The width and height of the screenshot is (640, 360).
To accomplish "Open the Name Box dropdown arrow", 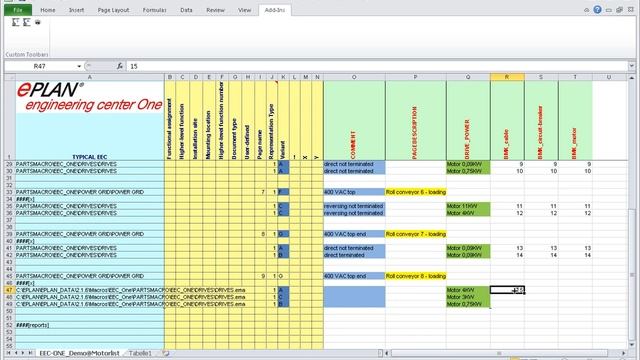I will tap(79, 66).
